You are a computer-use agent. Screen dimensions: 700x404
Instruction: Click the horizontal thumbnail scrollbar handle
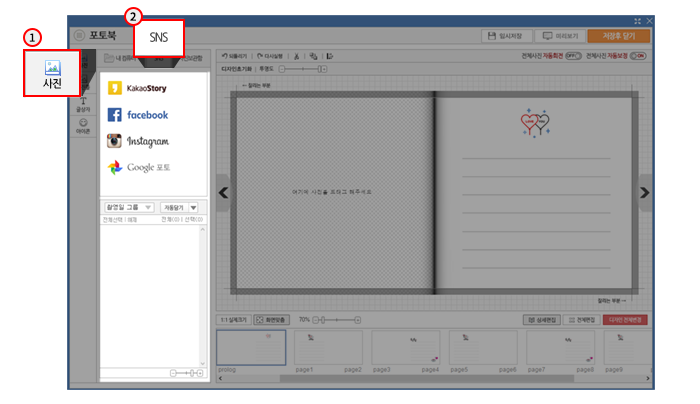pos(427,379)
